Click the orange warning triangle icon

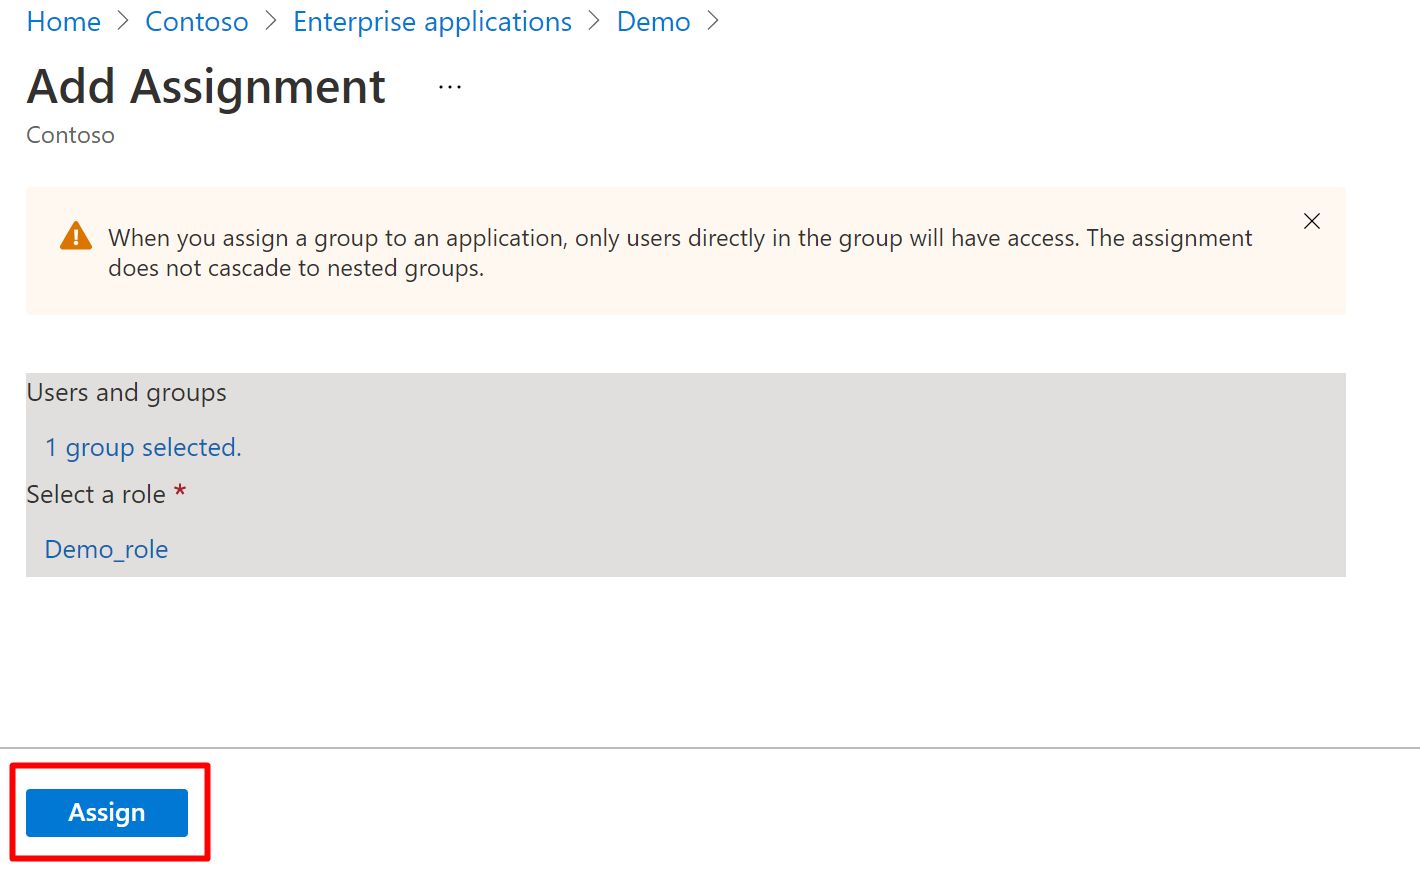pyautogui.click(x=76, y=236)
